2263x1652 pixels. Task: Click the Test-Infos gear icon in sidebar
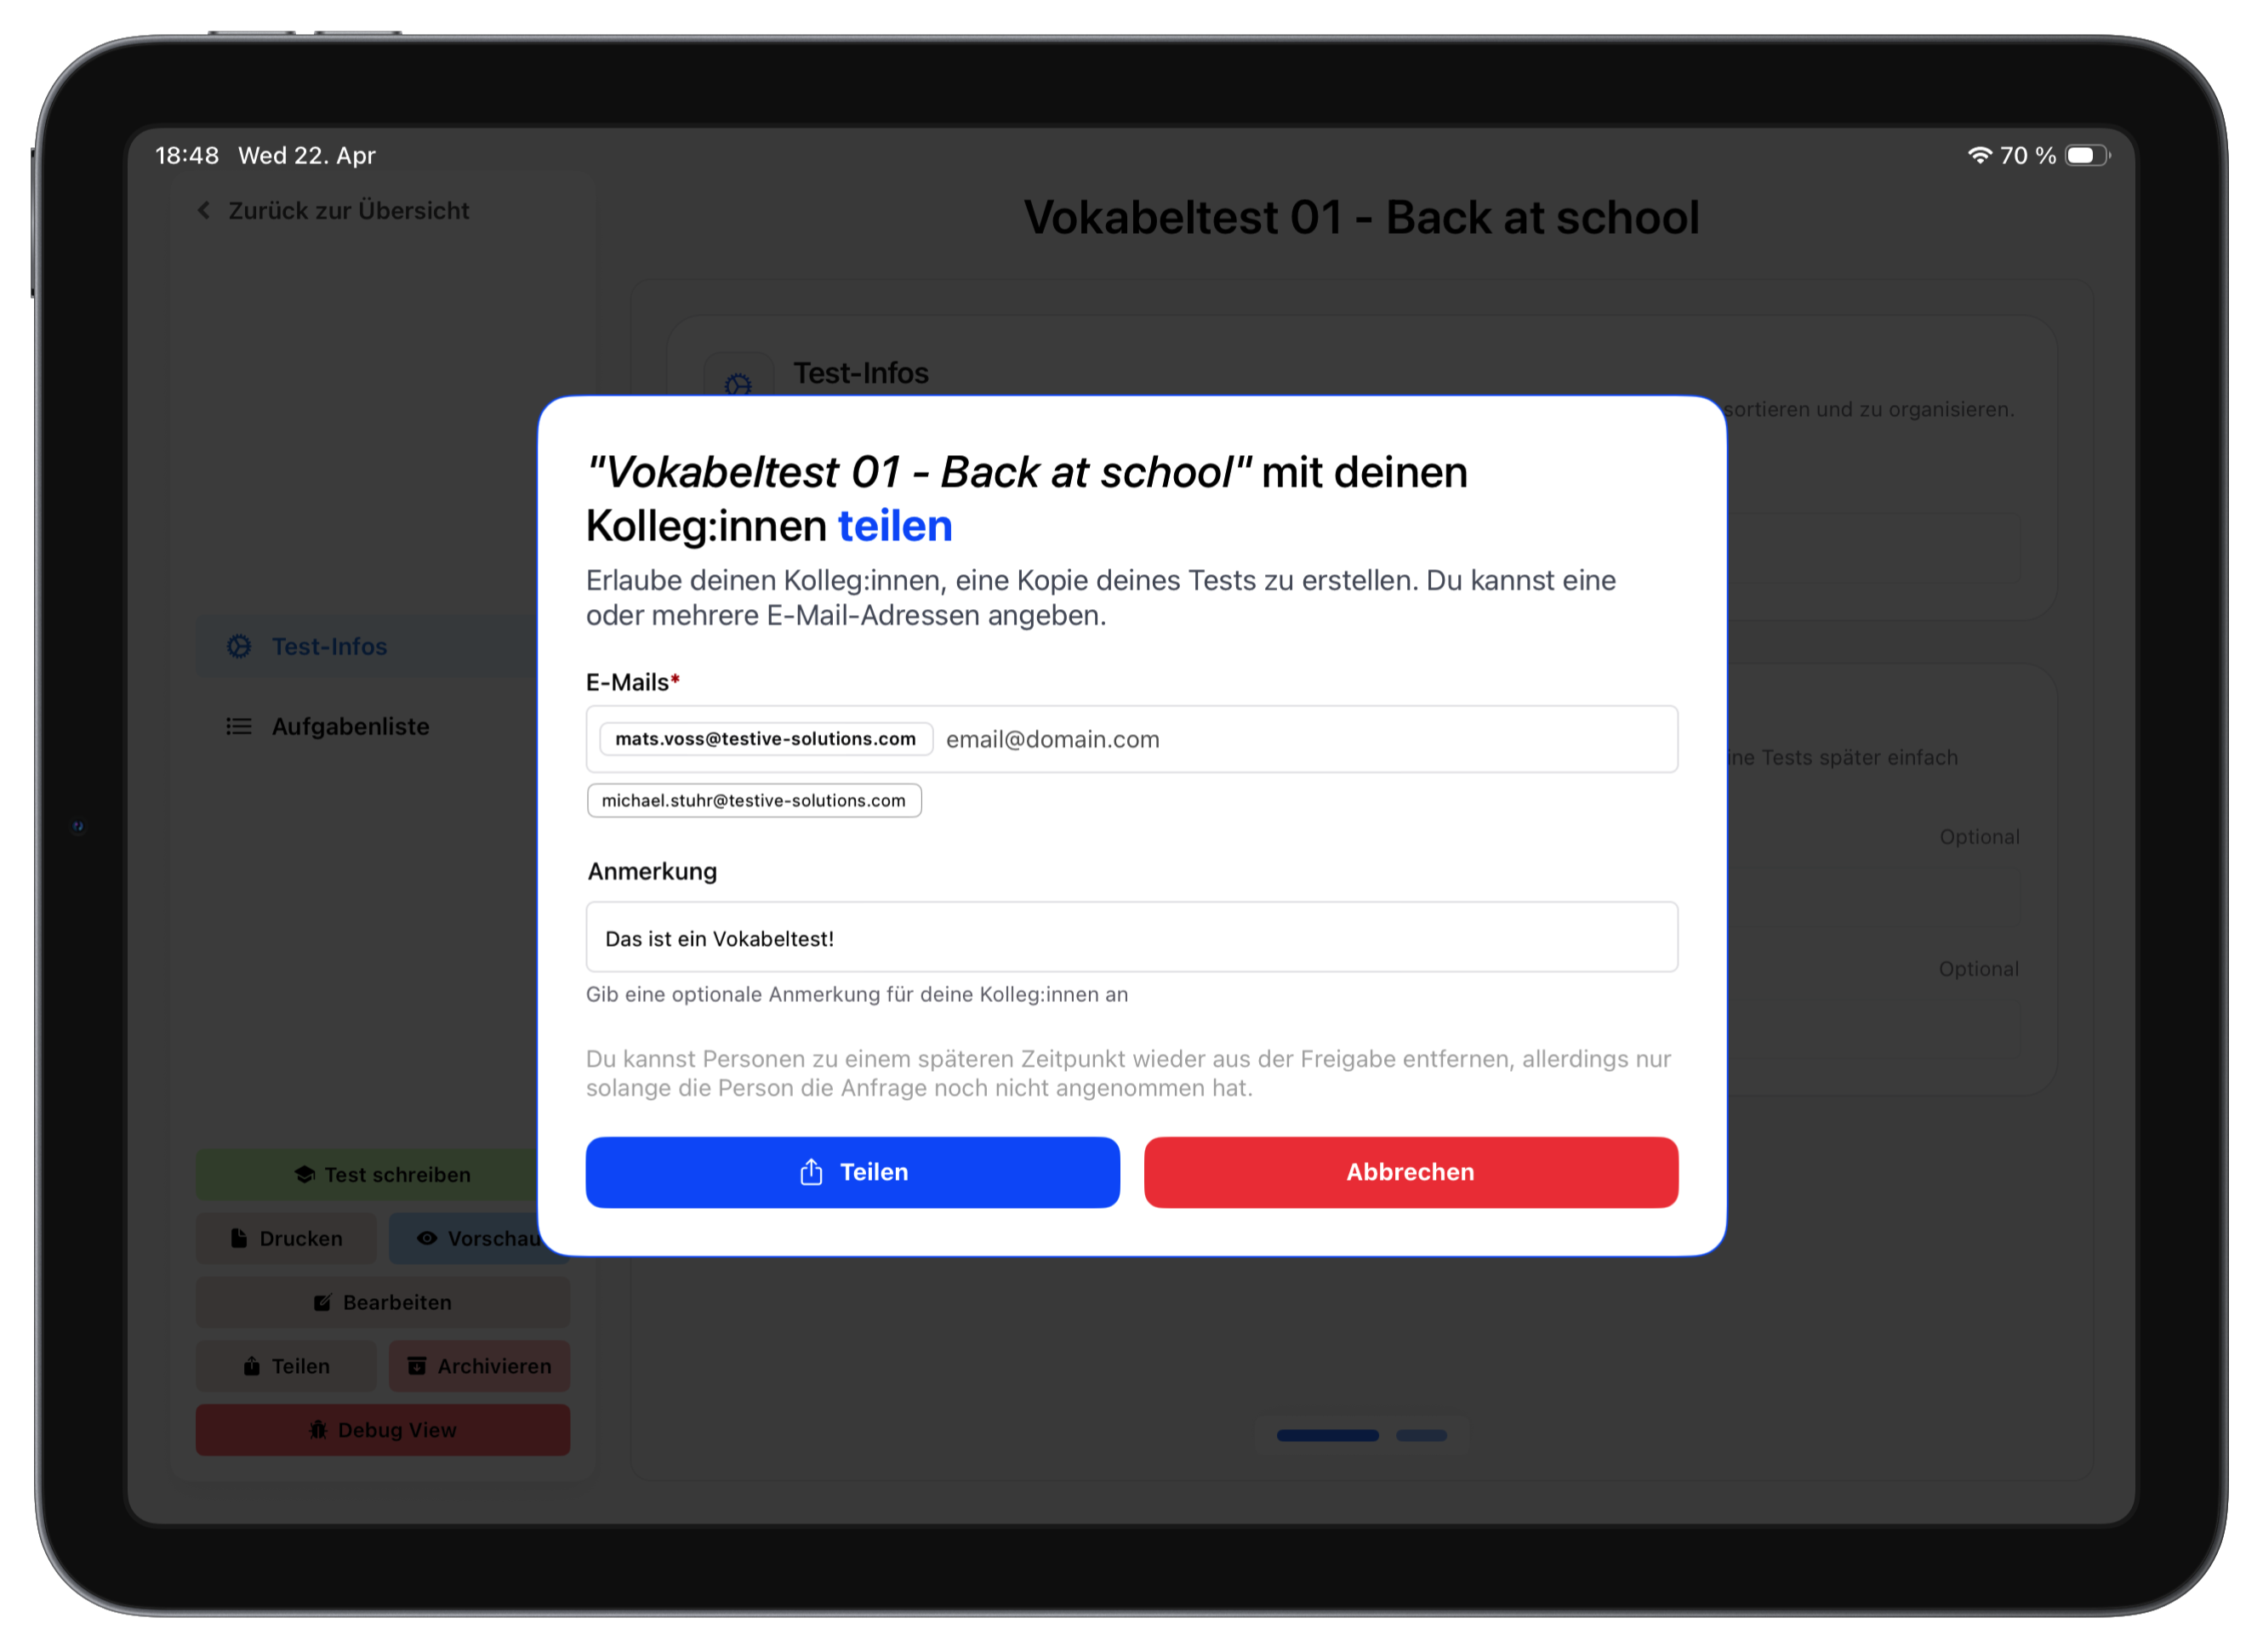(238, 647)
